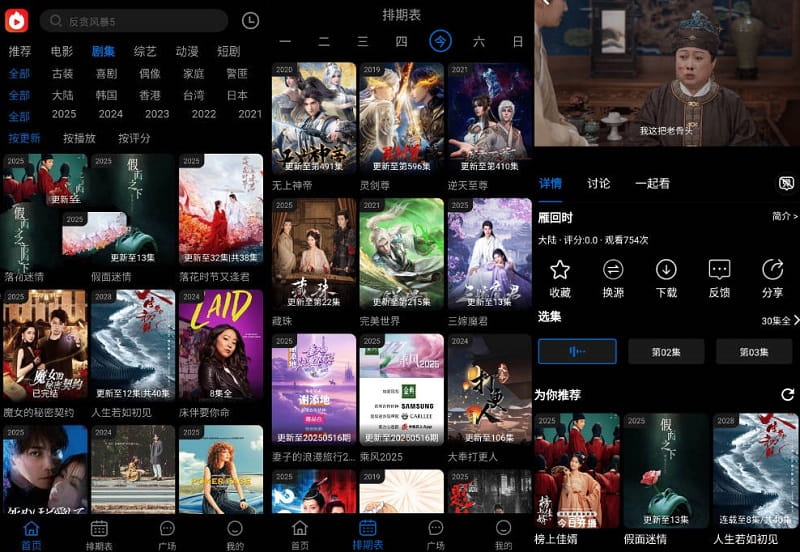Tap 广场 icon in schedule panel nav

click(435, 528)
